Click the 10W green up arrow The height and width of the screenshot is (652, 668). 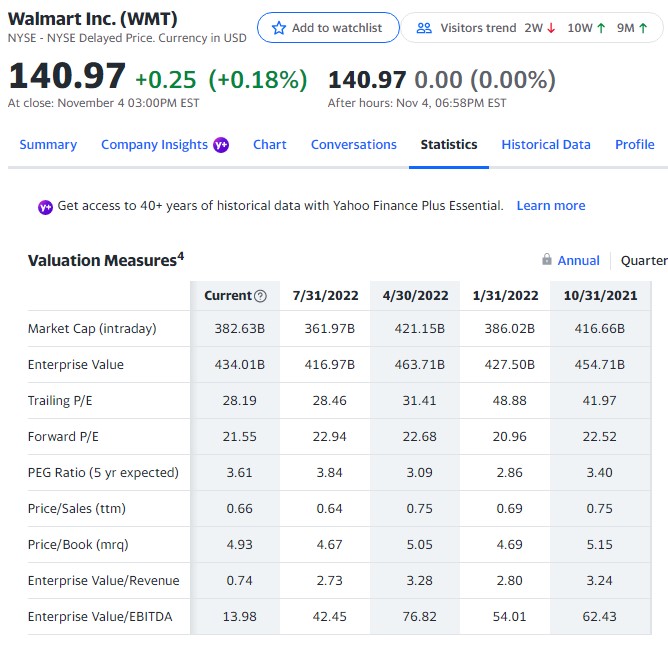601,28
